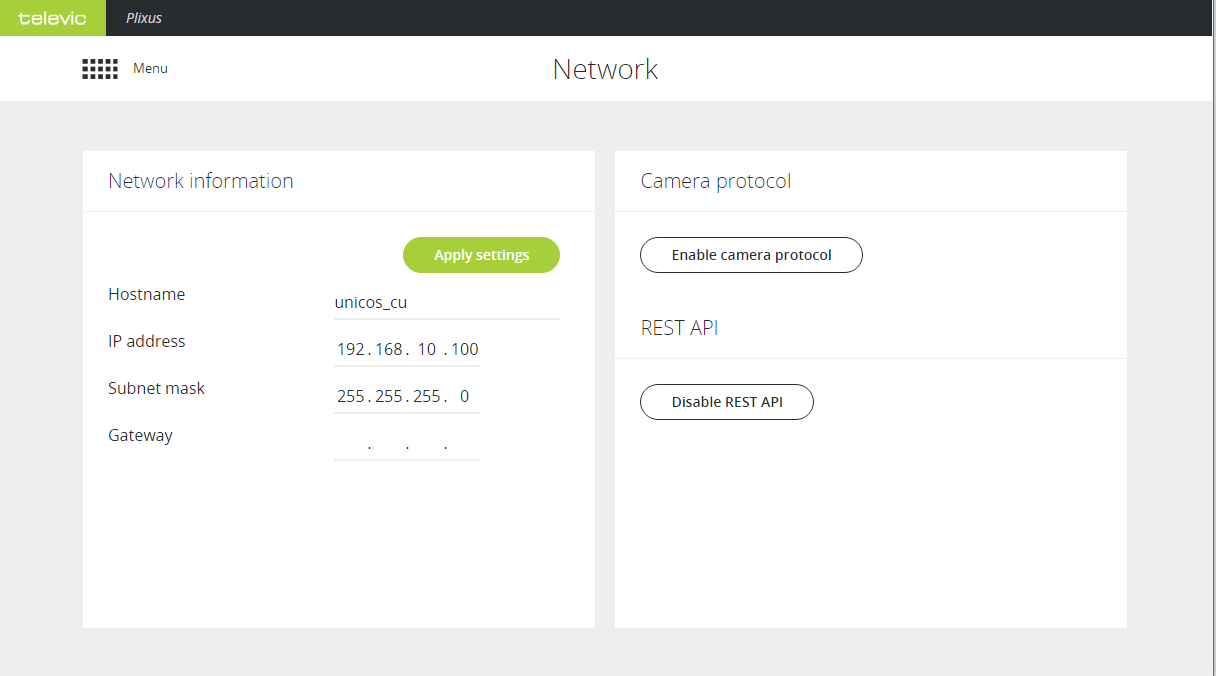The height and width of the screenshot is (676, 1216).
Task: Select the last IP address octet 100
Action: pos(465,349)
